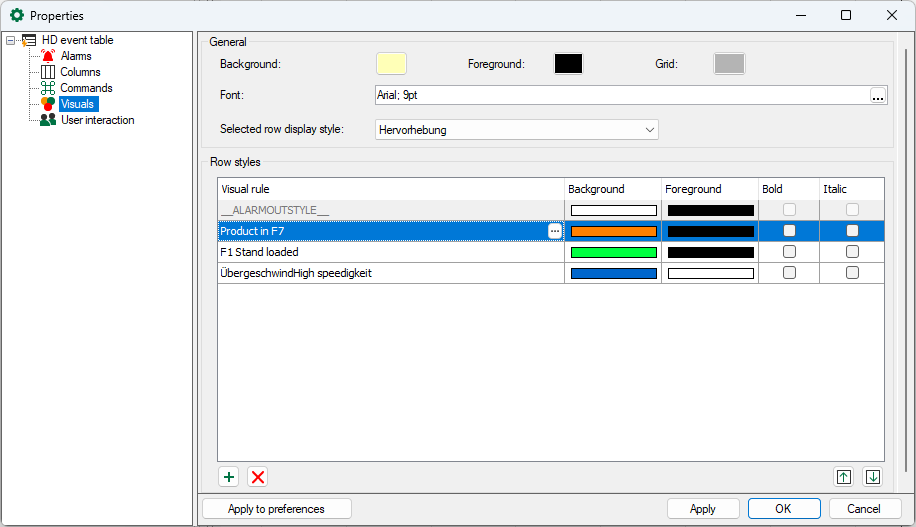916x527 pixels.
Task: Change white background of __ALARMOUTSTYLE__ row
Action: pyautogui.click(x=613, y=210)
